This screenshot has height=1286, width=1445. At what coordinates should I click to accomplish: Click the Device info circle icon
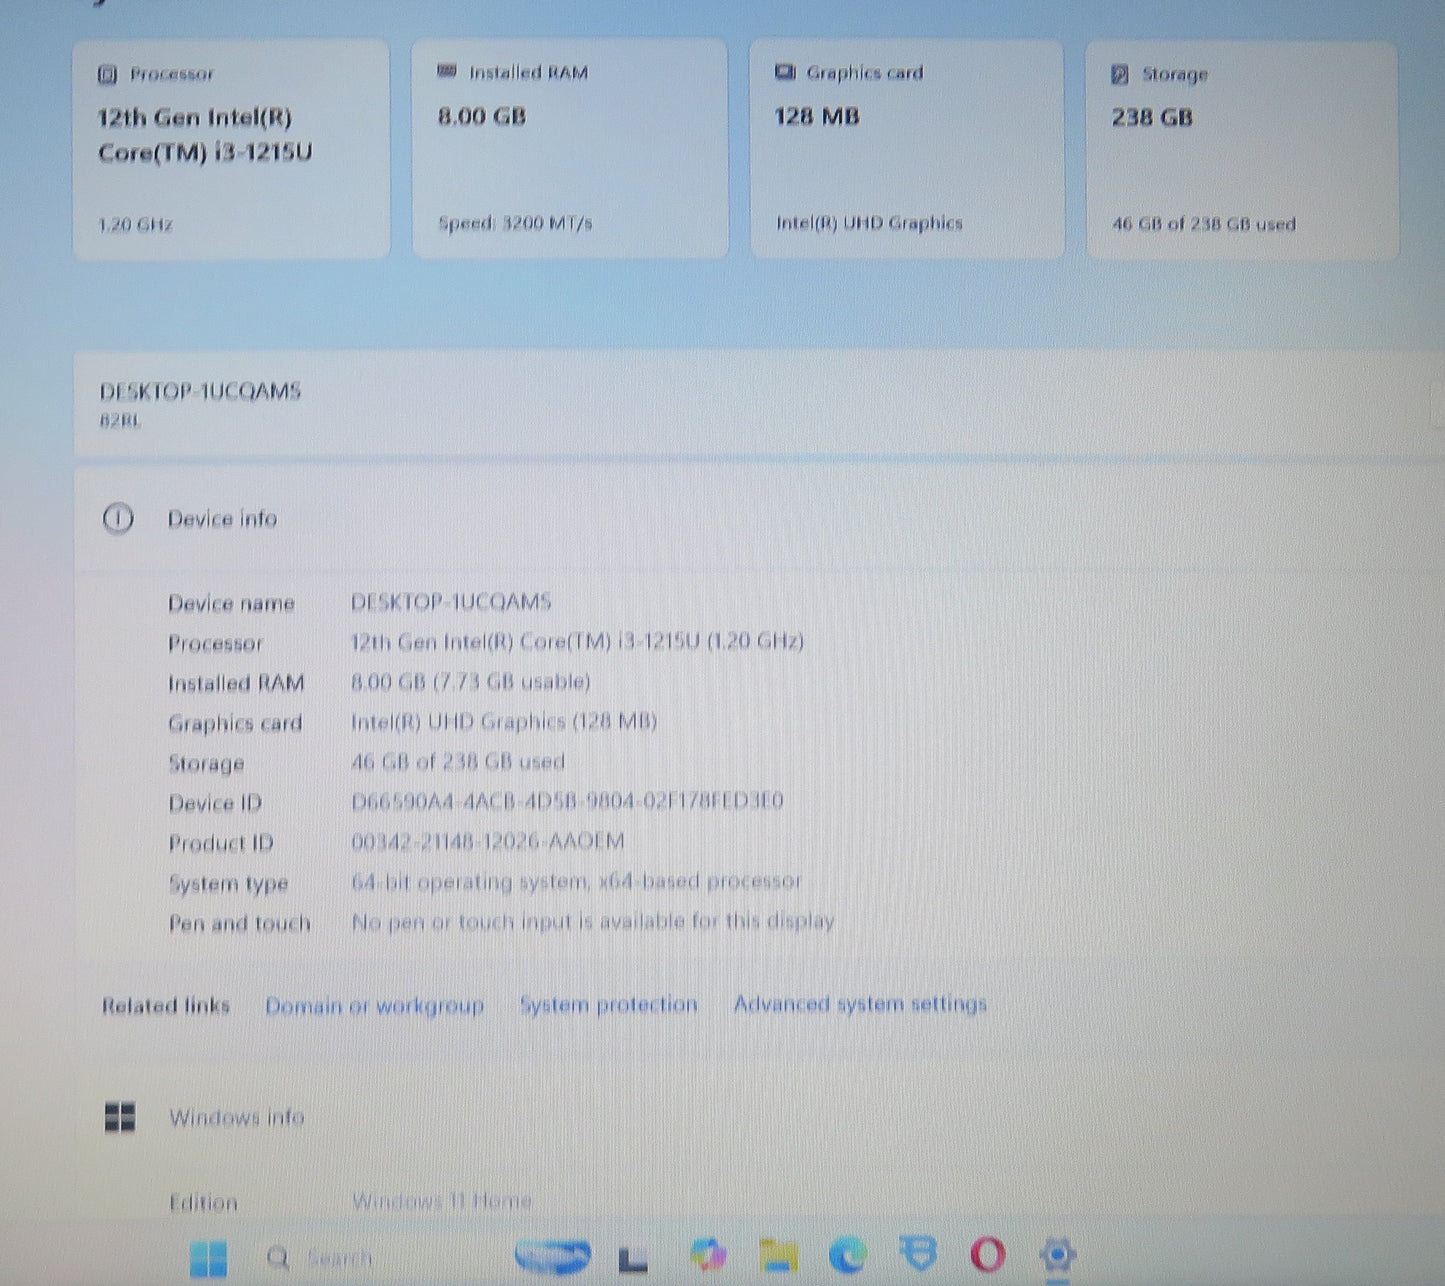click(x=118, y=519)
